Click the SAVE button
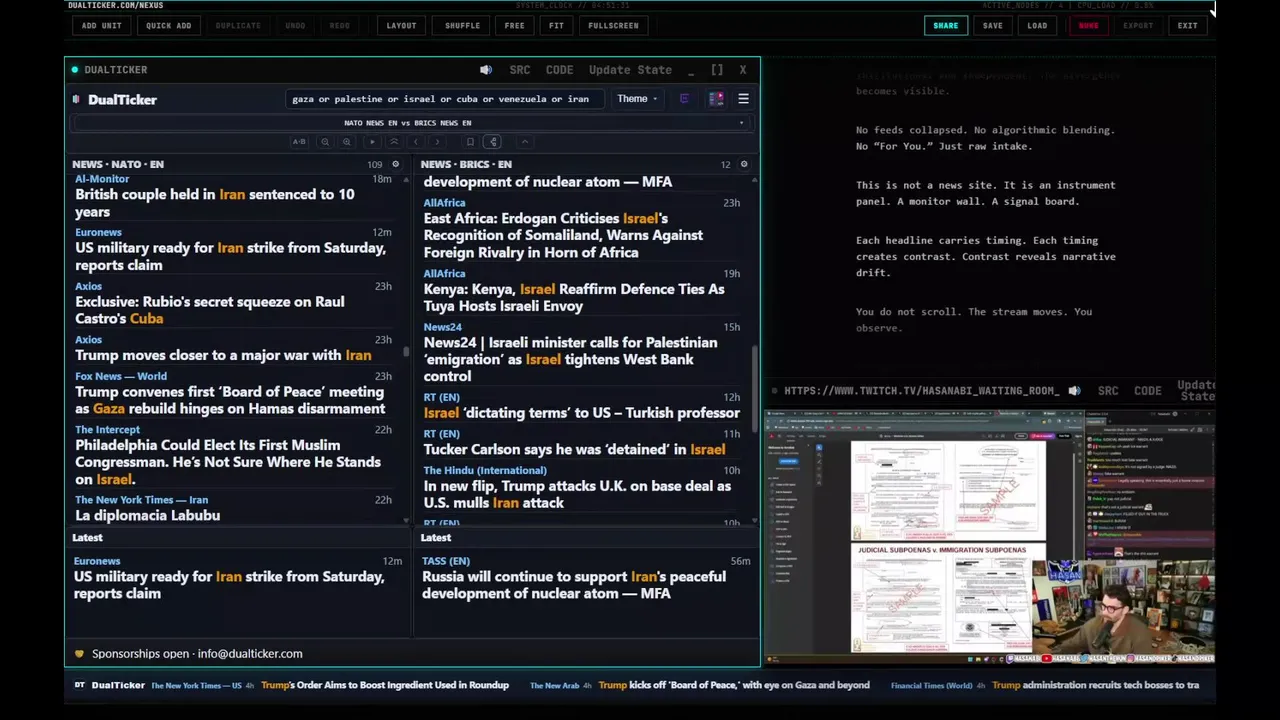The width and height of the screenshot is (1280, 720). point(992,25)
